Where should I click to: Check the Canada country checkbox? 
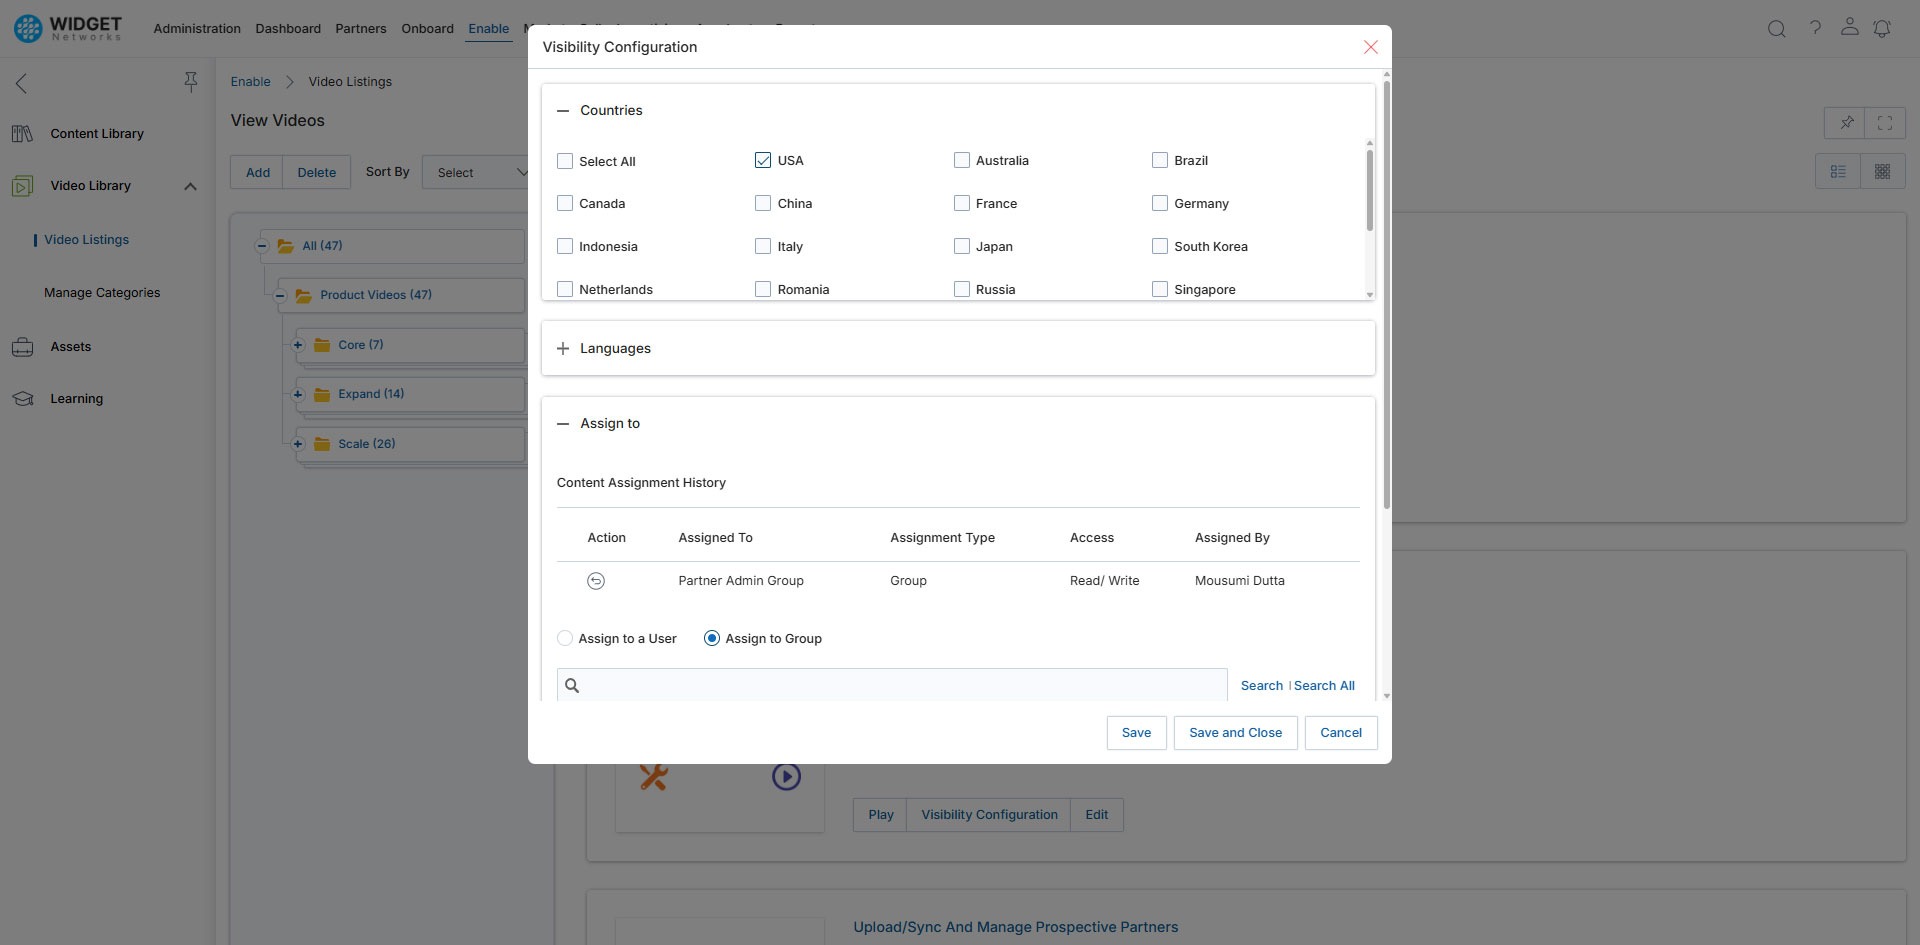pos(565,203)
